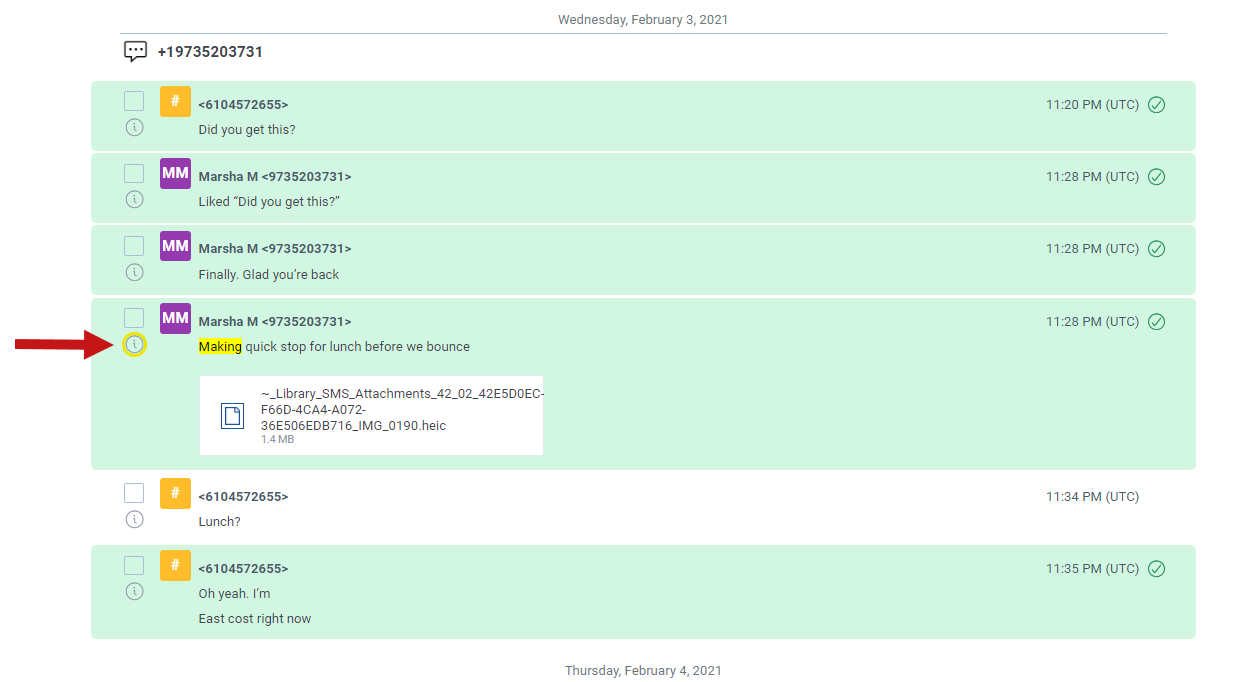1258x682 pixels.
Task: Click the 11:20 PM (UTC) timestamp
Action: [1092, 104]
